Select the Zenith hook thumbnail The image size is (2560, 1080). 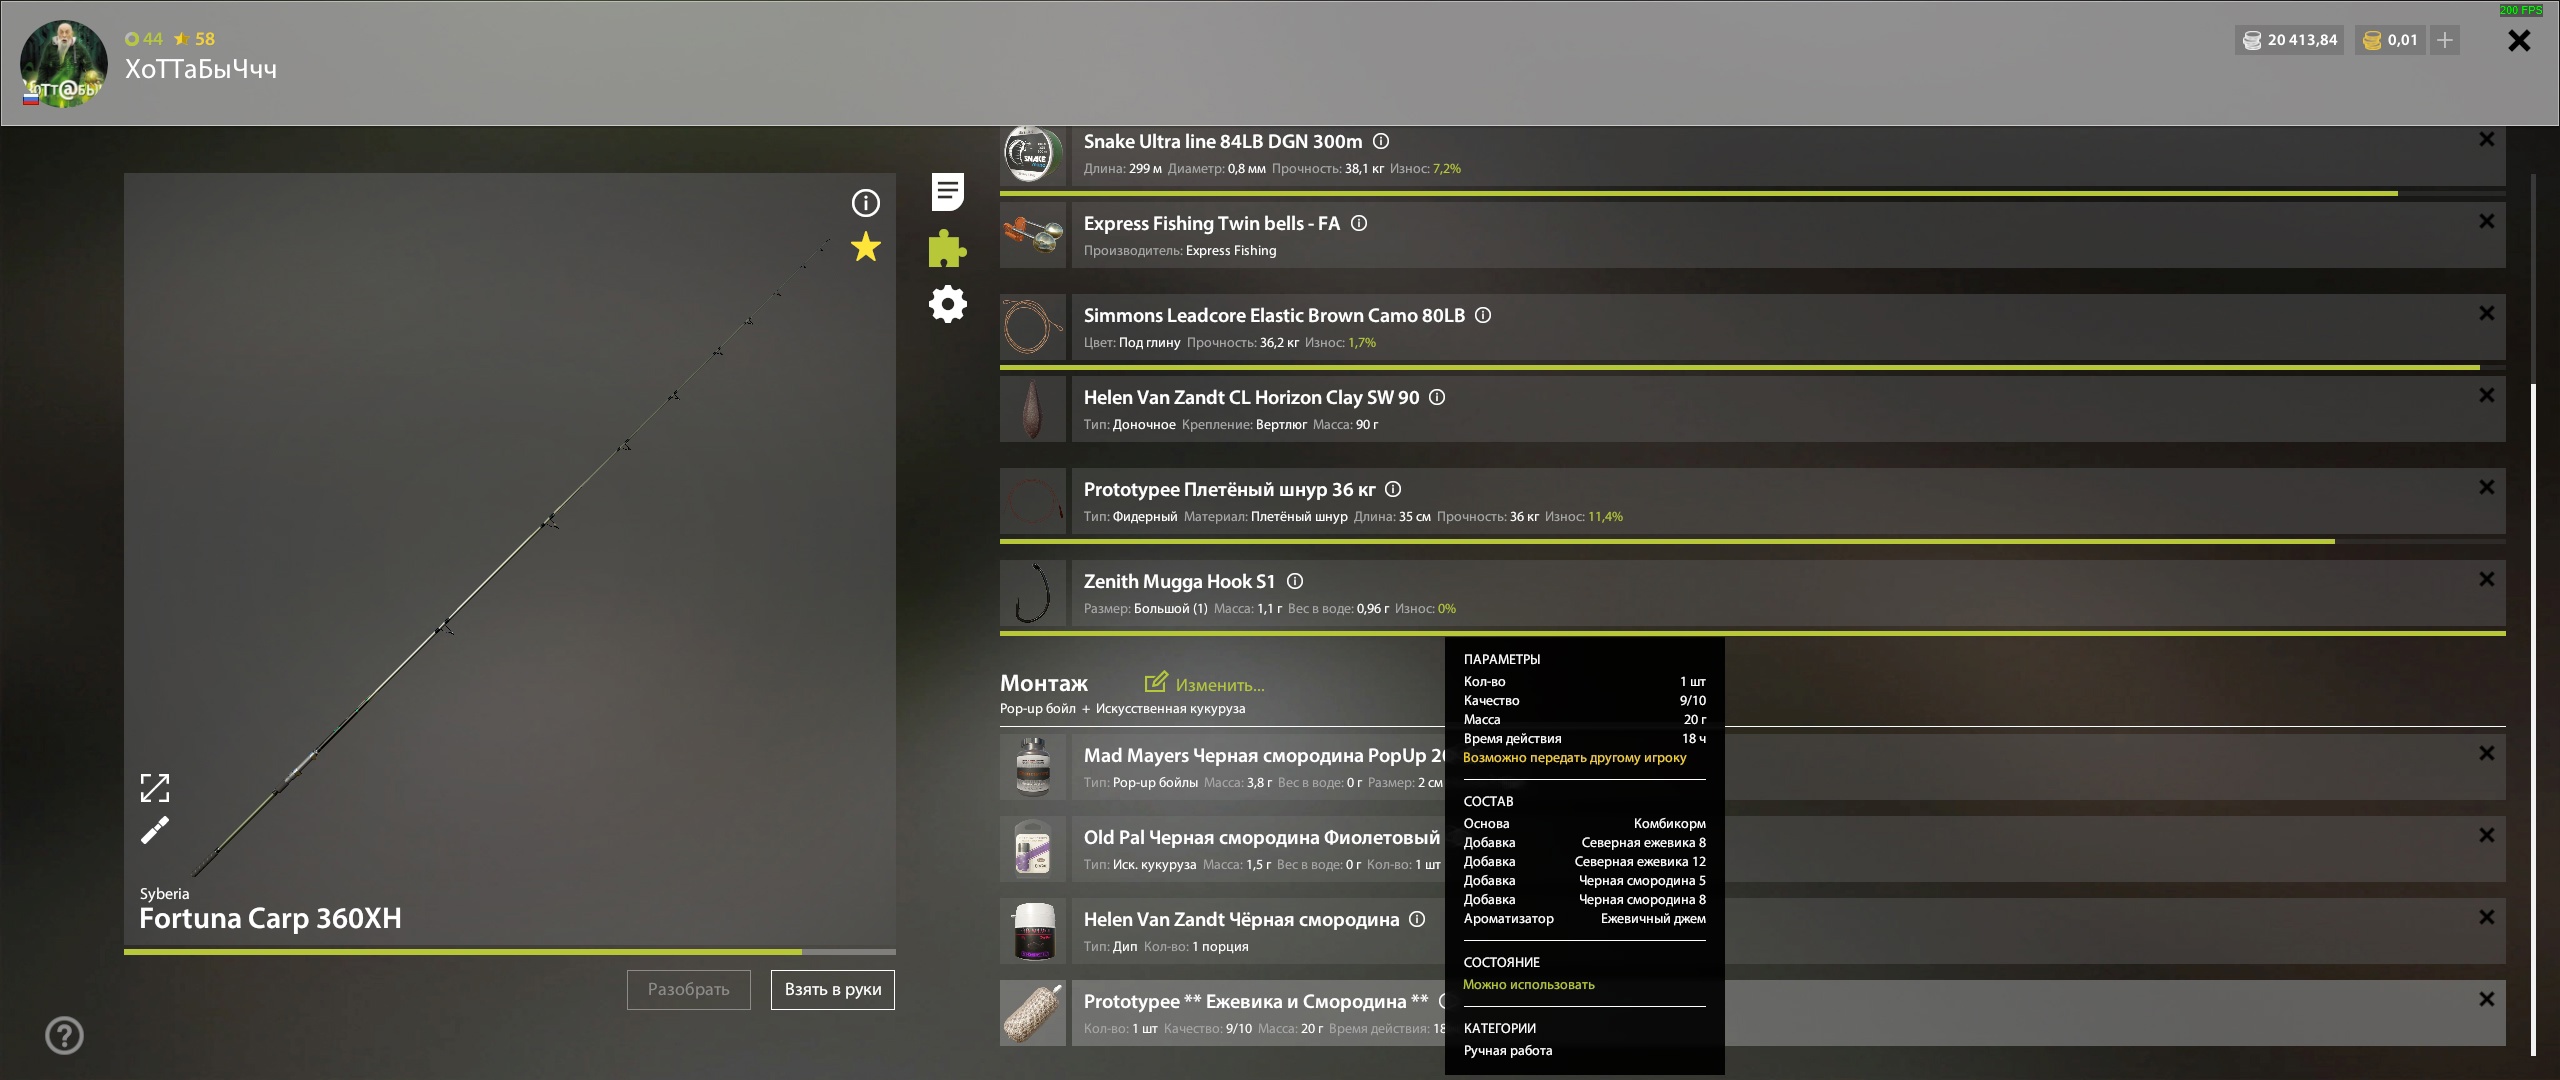[1033, 593]
